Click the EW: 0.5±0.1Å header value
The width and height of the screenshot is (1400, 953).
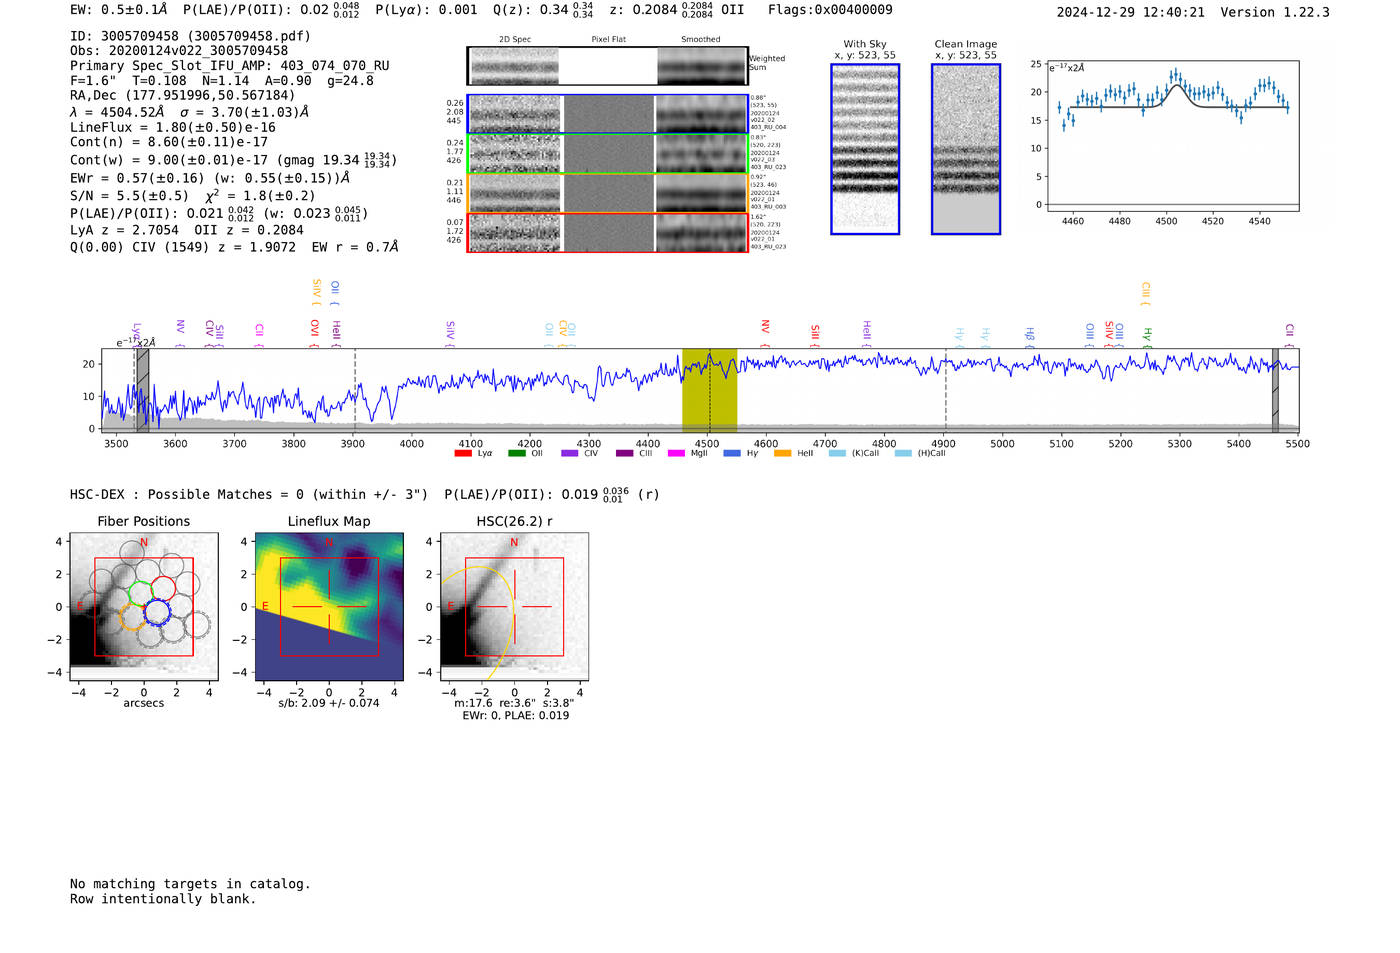(x=118, y=10)
